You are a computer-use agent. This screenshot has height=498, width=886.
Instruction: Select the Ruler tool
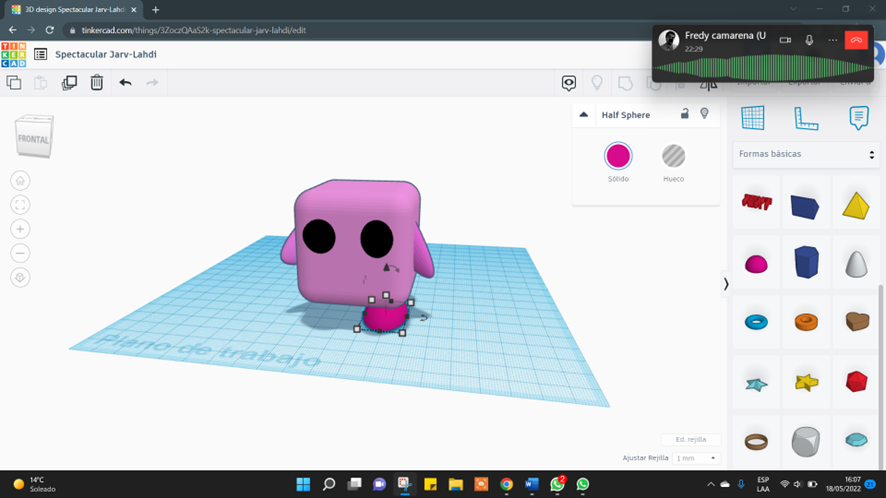click(x=806, y=118)
